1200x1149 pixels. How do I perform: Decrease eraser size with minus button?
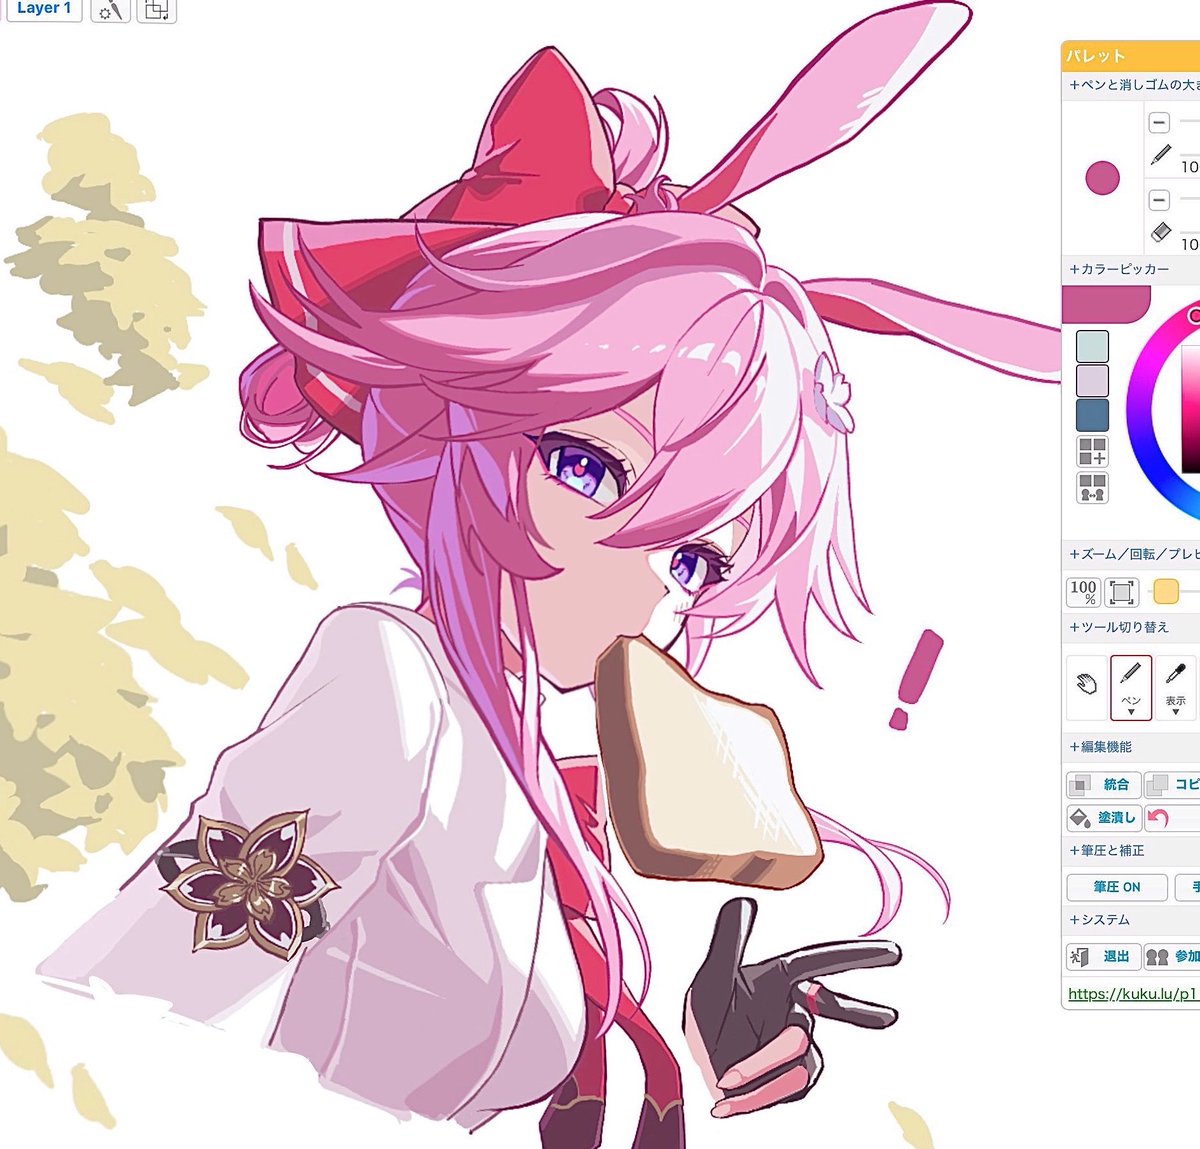pos(1159,199)
